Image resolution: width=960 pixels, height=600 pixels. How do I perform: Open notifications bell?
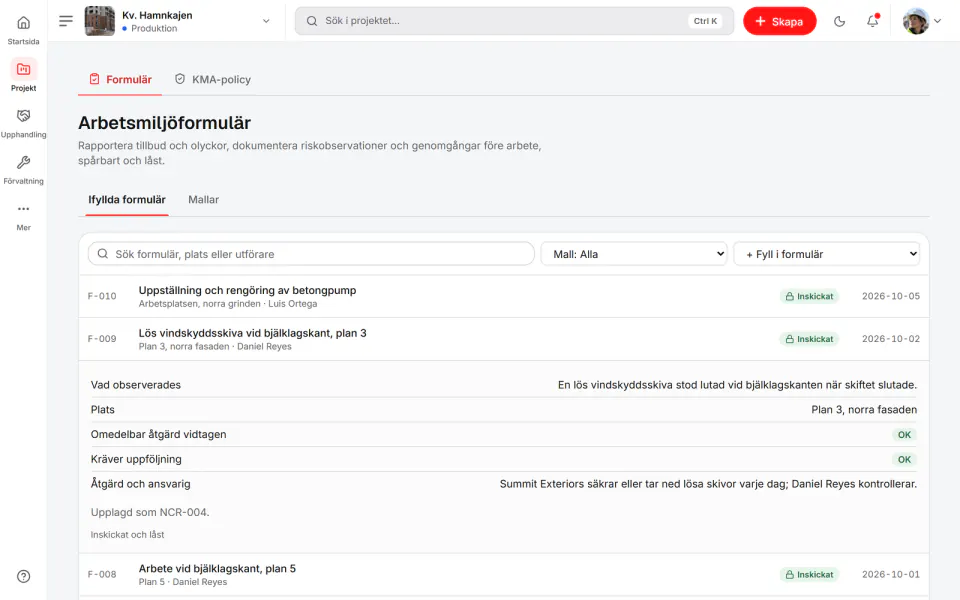click(872, 21)
